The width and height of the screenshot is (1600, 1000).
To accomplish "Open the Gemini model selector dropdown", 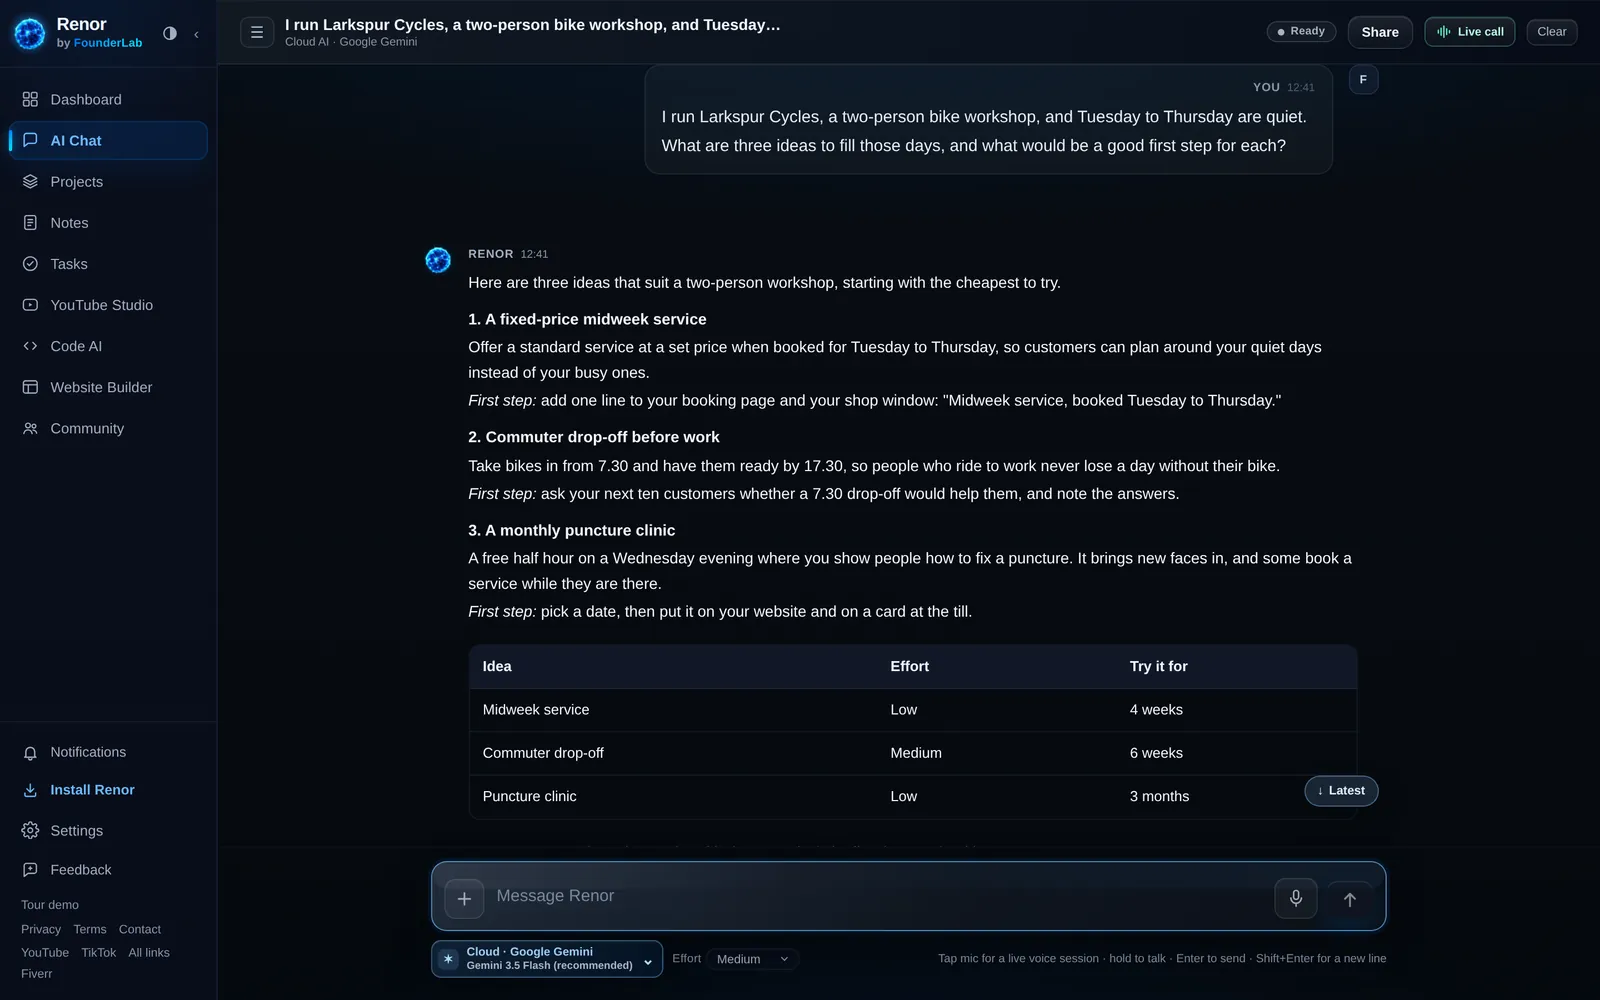I will coord(547,959).
